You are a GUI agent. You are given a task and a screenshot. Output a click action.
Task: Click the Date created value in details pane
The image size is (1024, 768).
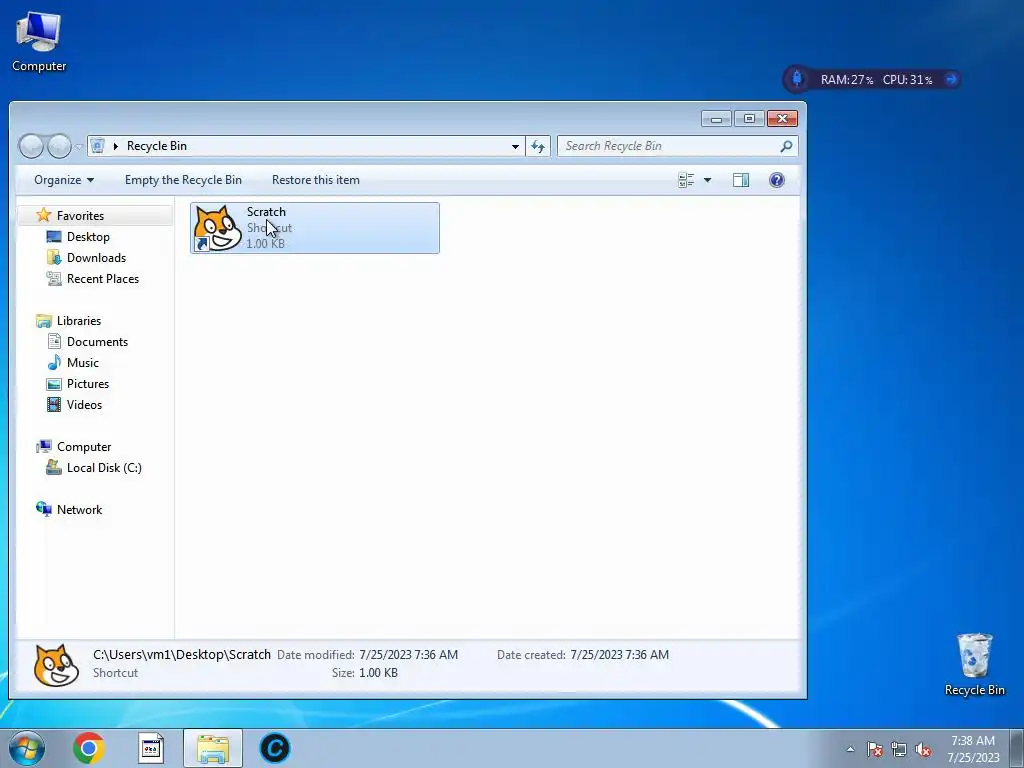click(x=619, y=655)
